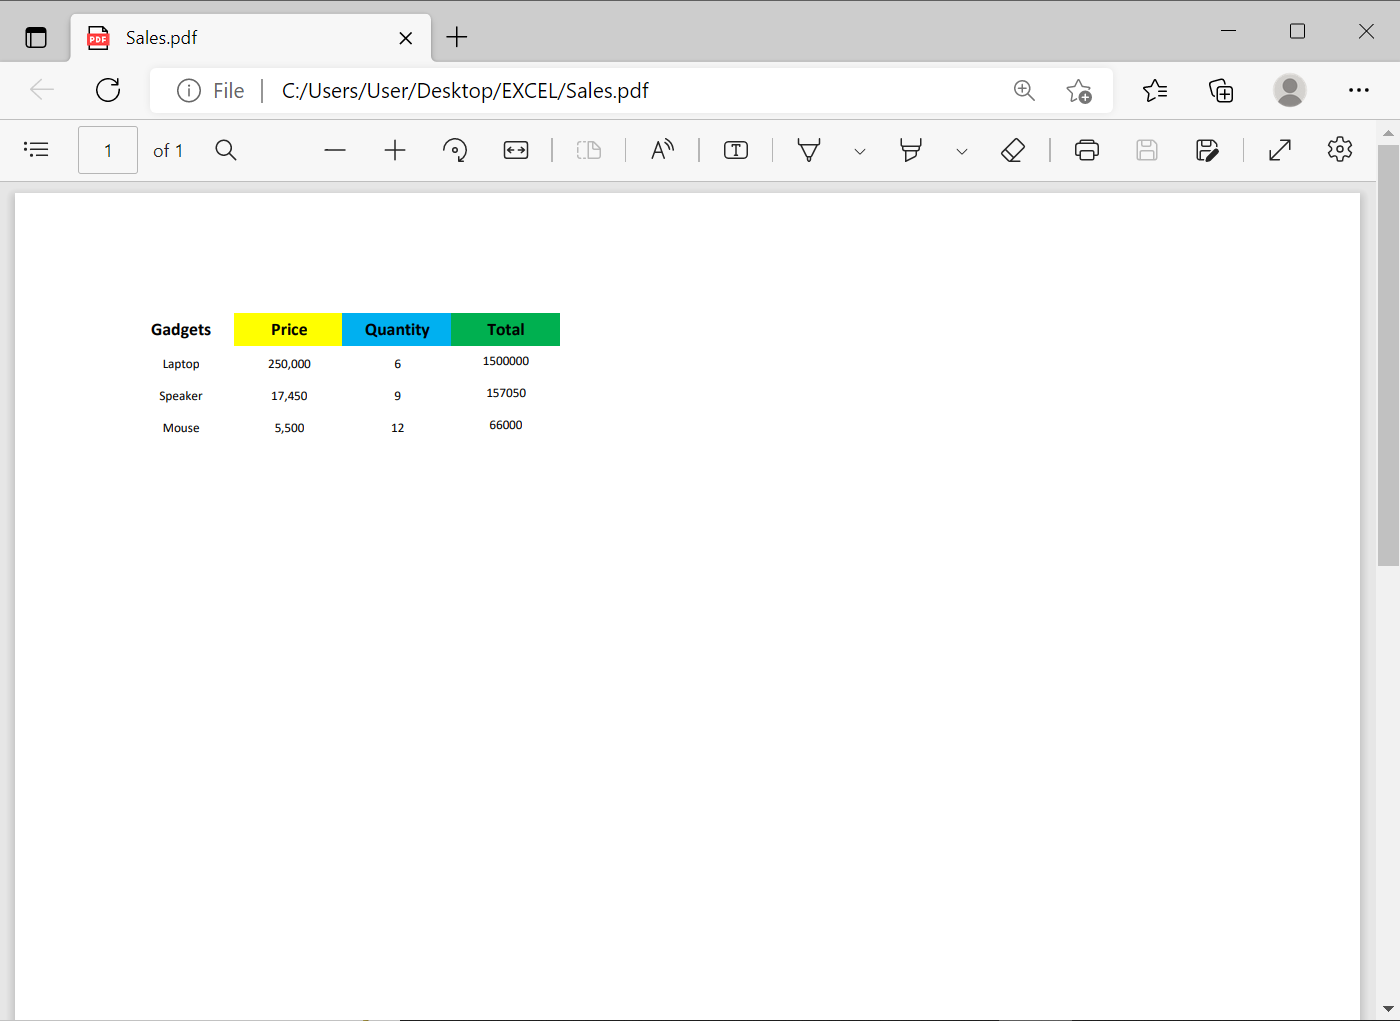Zoom into the document
This screenshot has width=1400, height=1021.
click(x=395, y=150)
